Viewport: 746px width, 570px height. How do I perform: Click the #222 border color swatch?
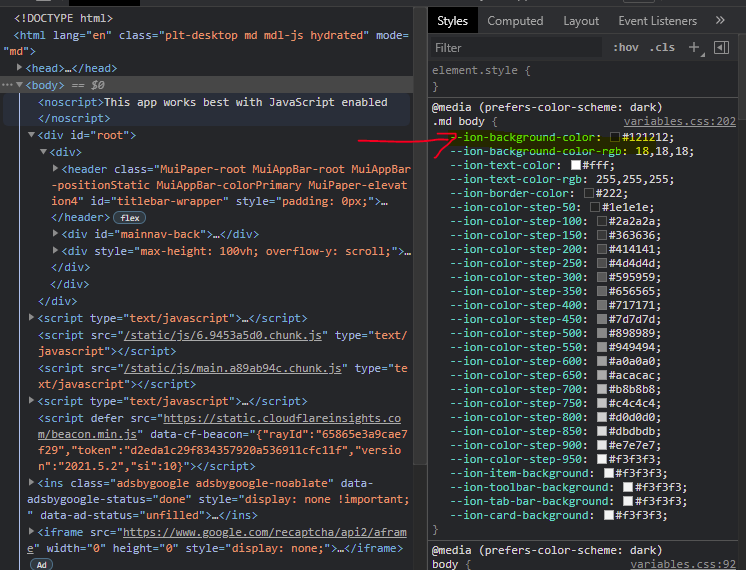(589, 194)
